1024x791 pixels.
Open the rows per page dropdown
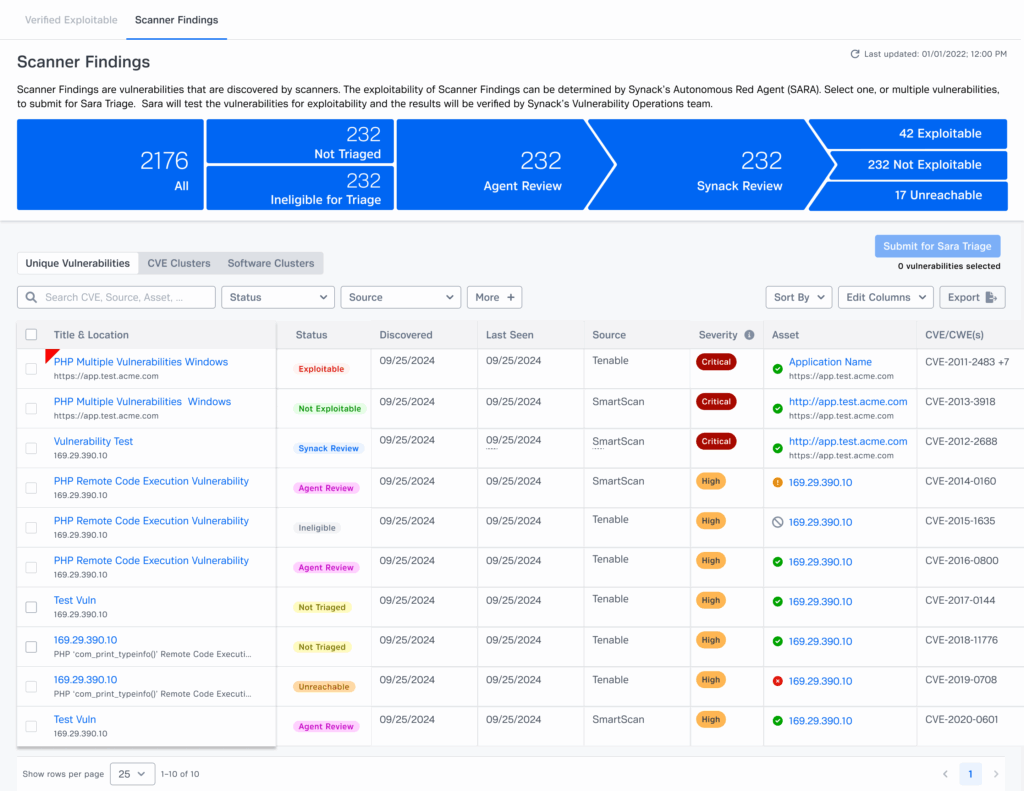click(131, 773)
